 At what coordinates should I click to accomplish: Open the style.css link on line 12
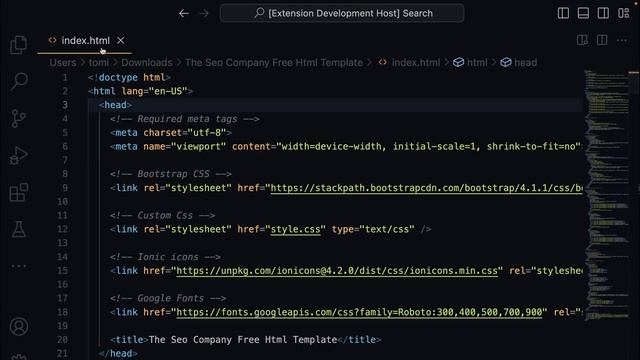296,229
